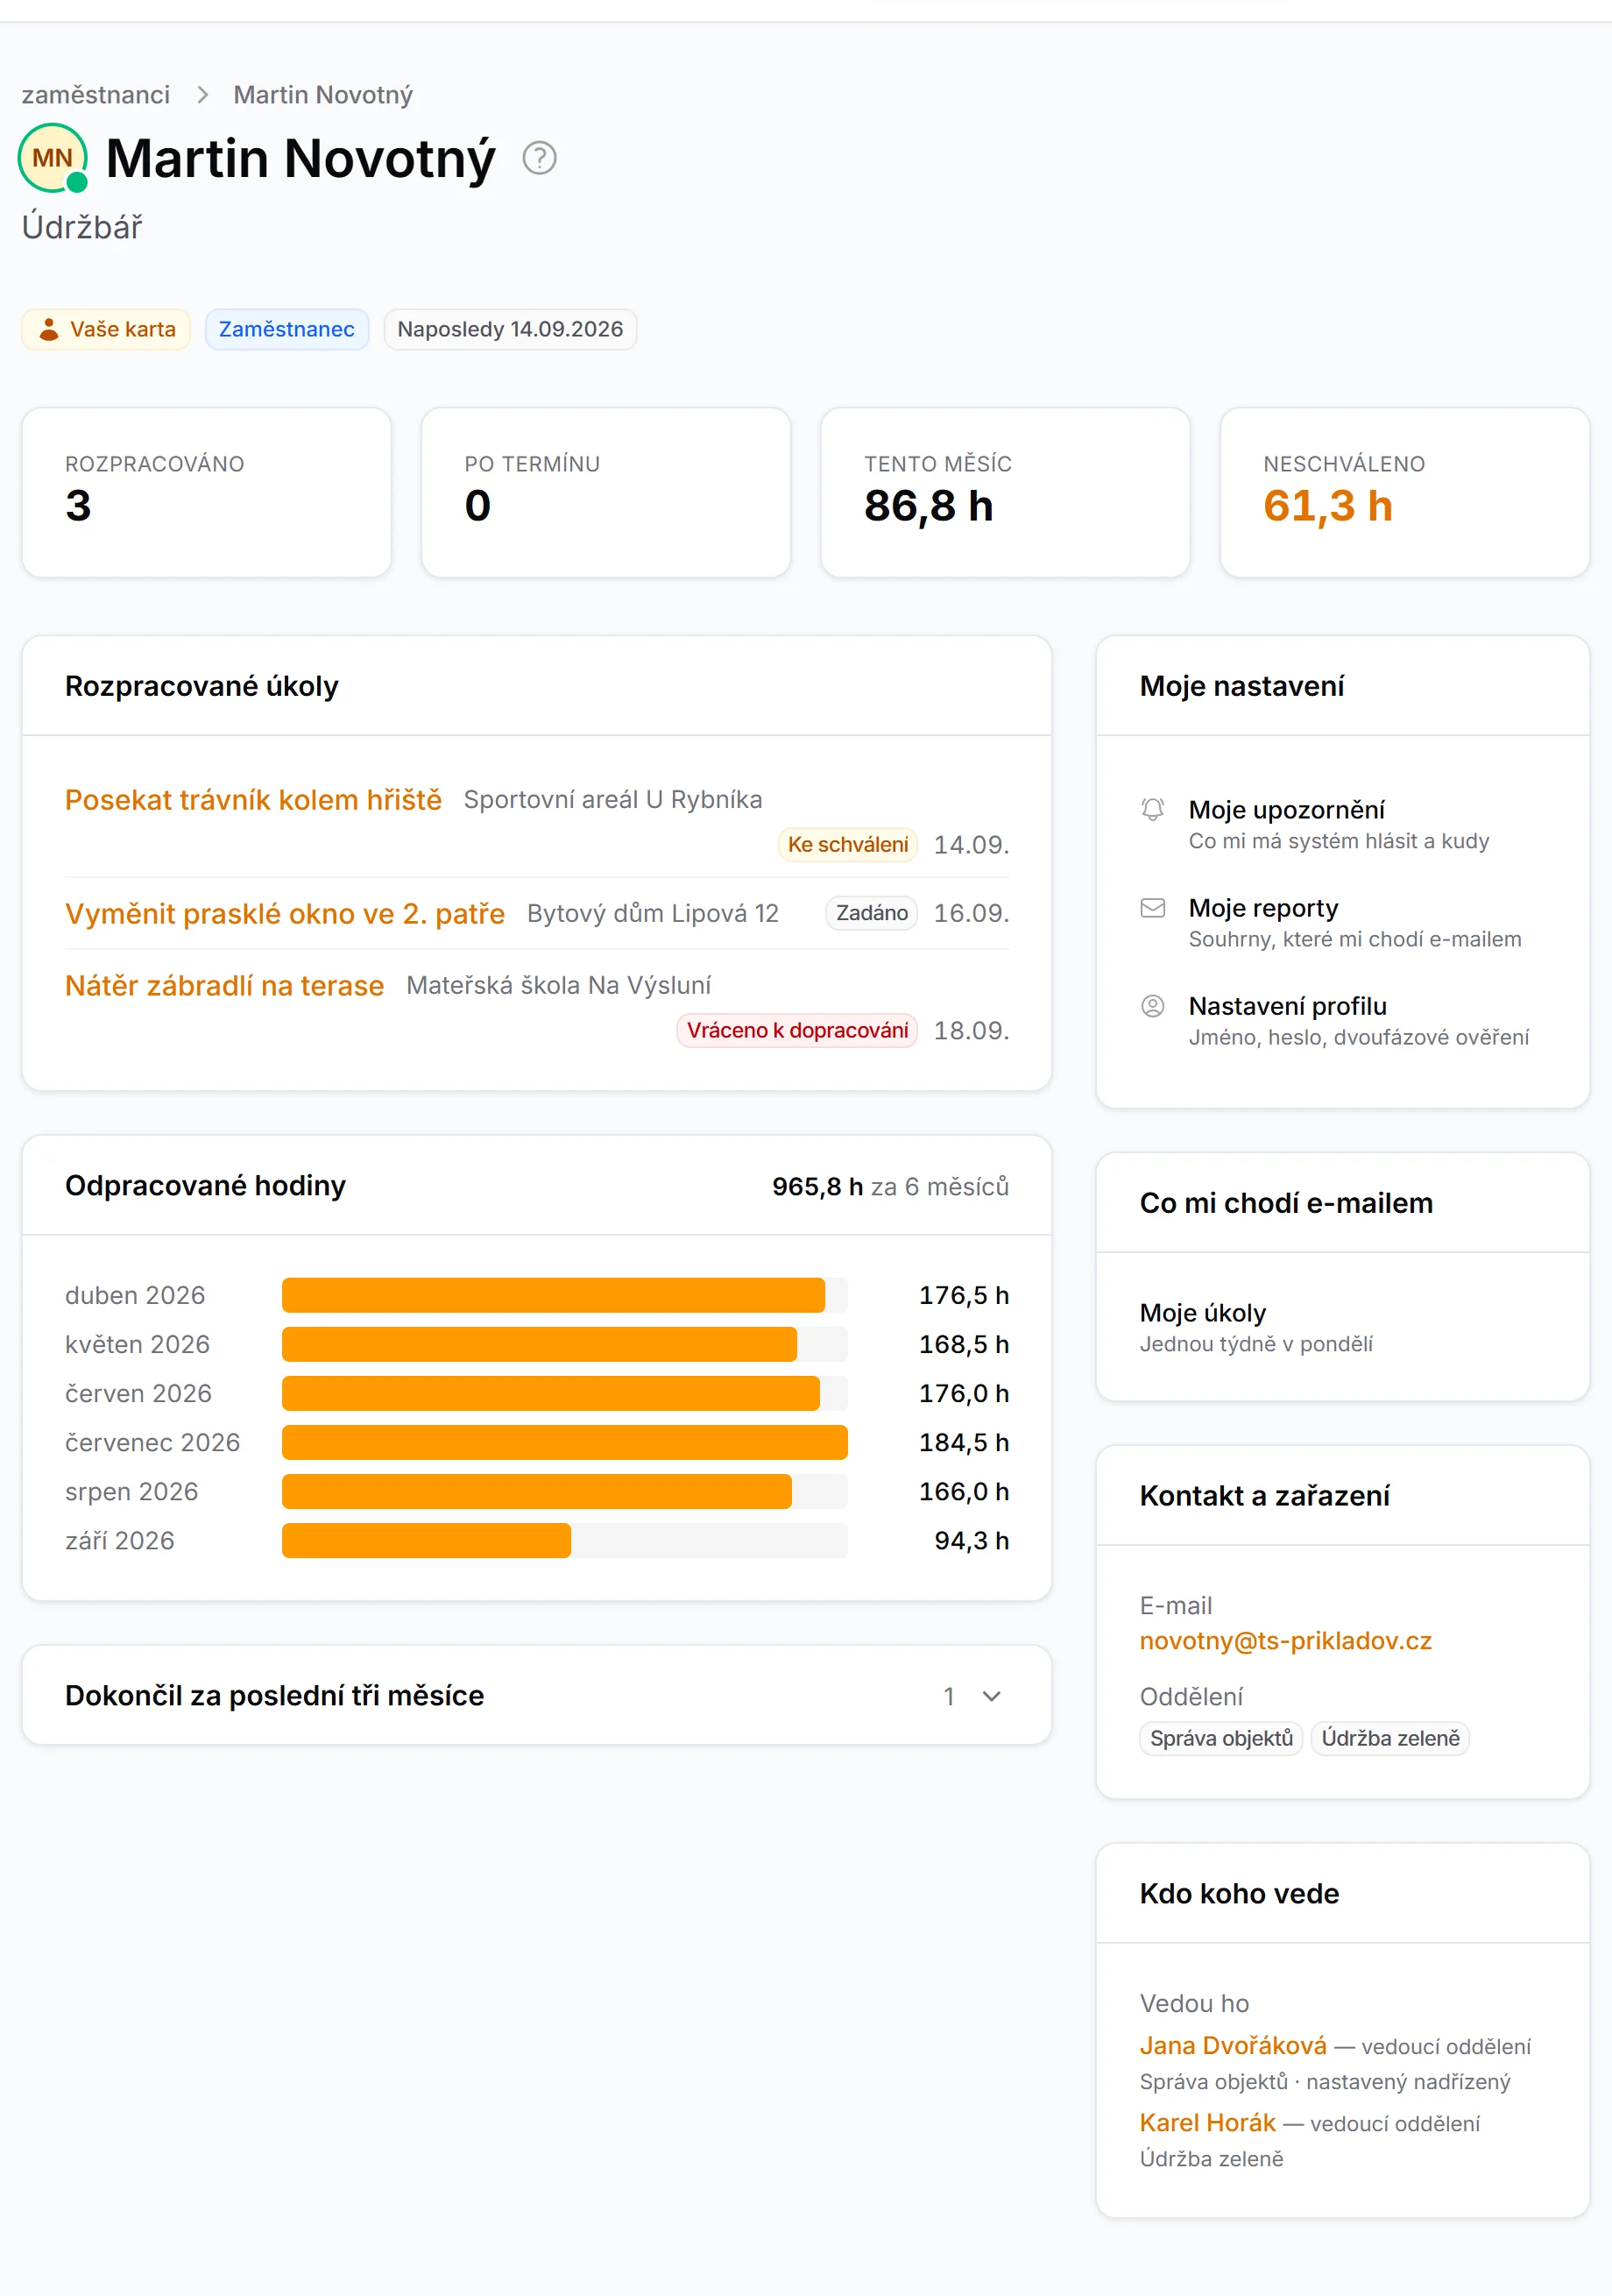Click Bytový dům Lipová 12 location
This screenshot has height=2296, width=1612.
652,913
